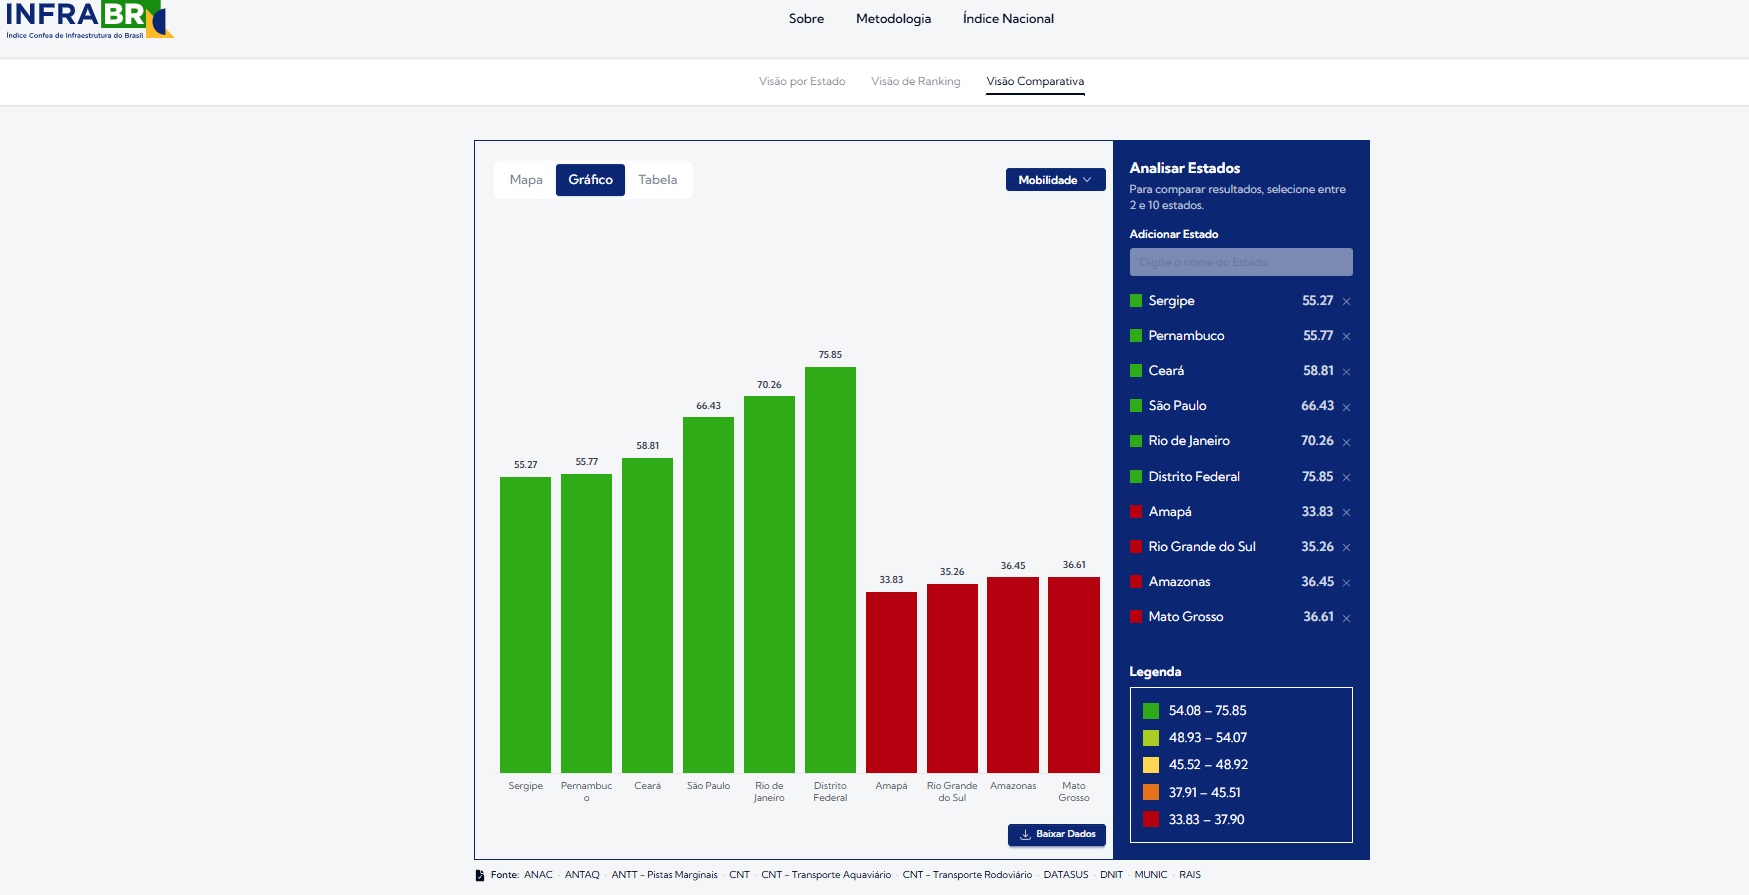Delete São Paulo from the state list
This screenshot has height=895, width=1749.
1346,407
